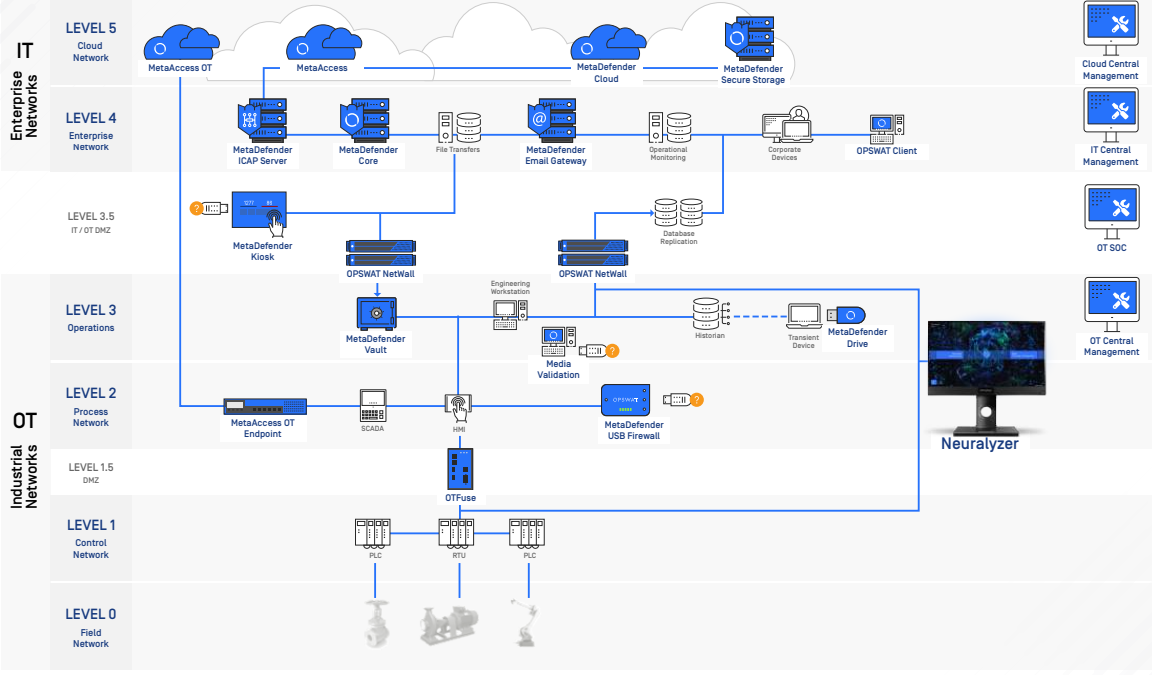Screen dimensions: 1152x675
Task: Select the valve icon in Field Network
Action: pyautogui.click(x=377, y=624)
